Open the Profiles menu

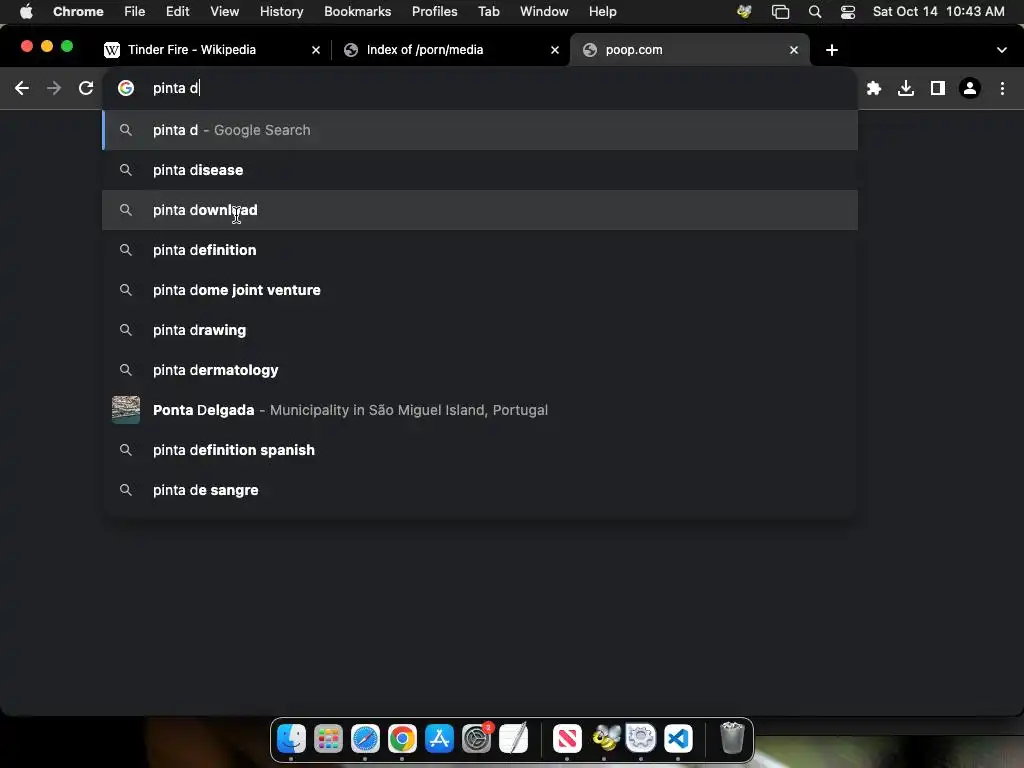tap(434, 12)
